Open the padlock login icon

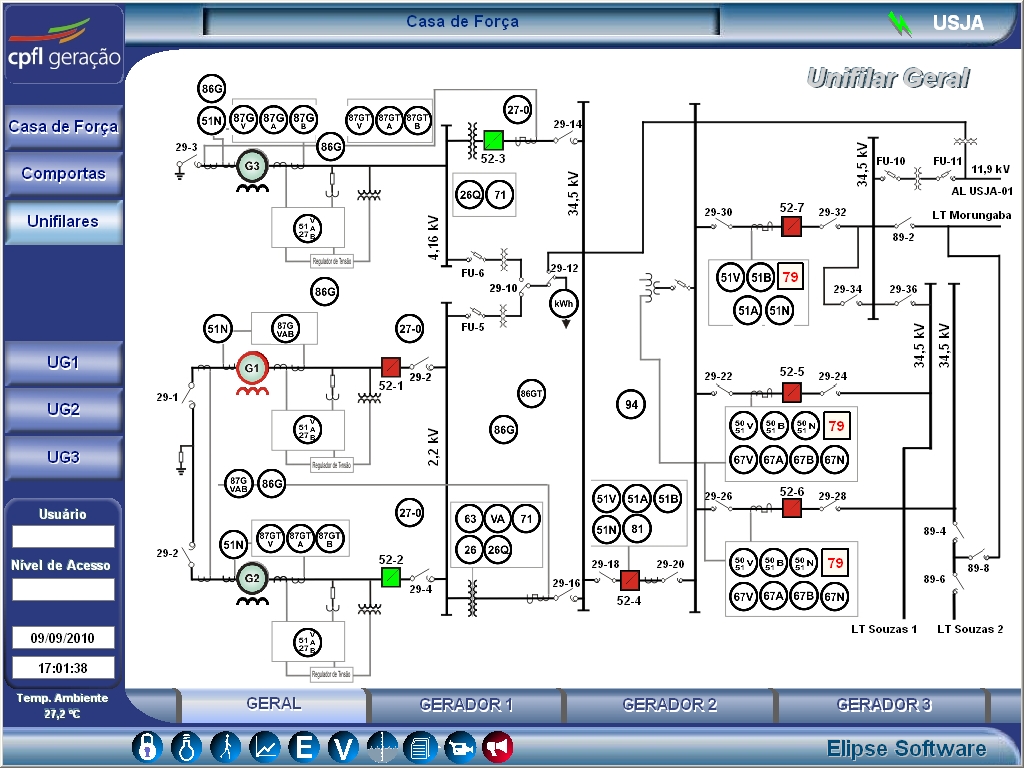click(148, 747)
